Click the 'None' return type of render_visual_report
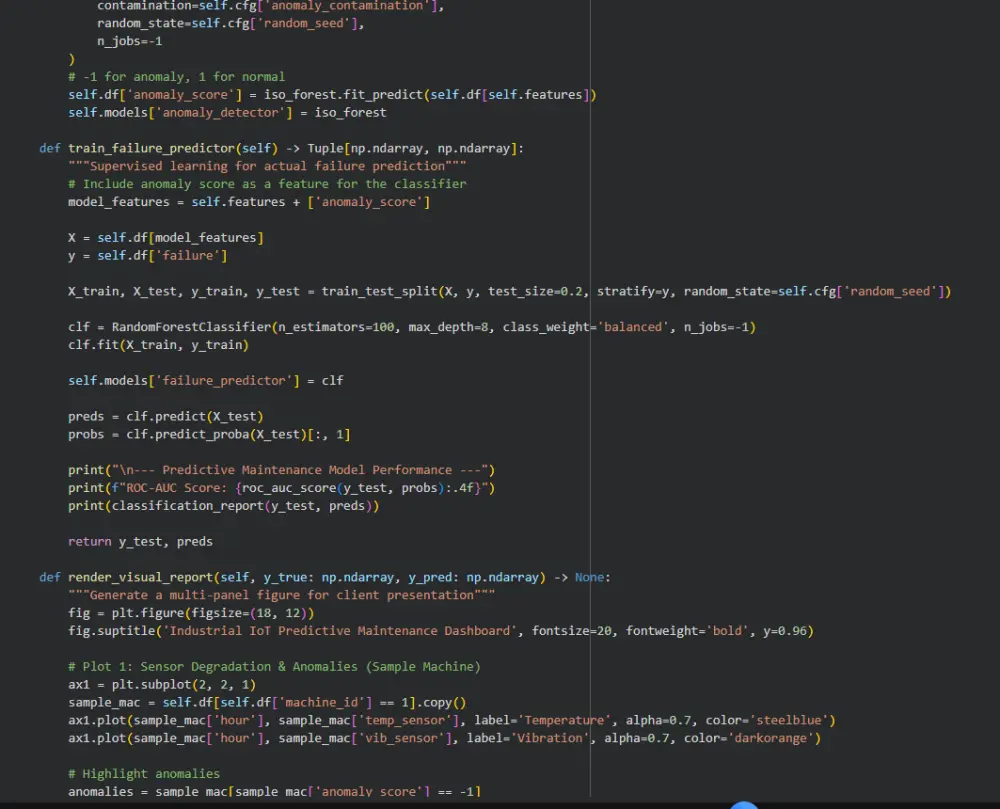The height and width of the screenshot is (809, 1000). point(589,577)
